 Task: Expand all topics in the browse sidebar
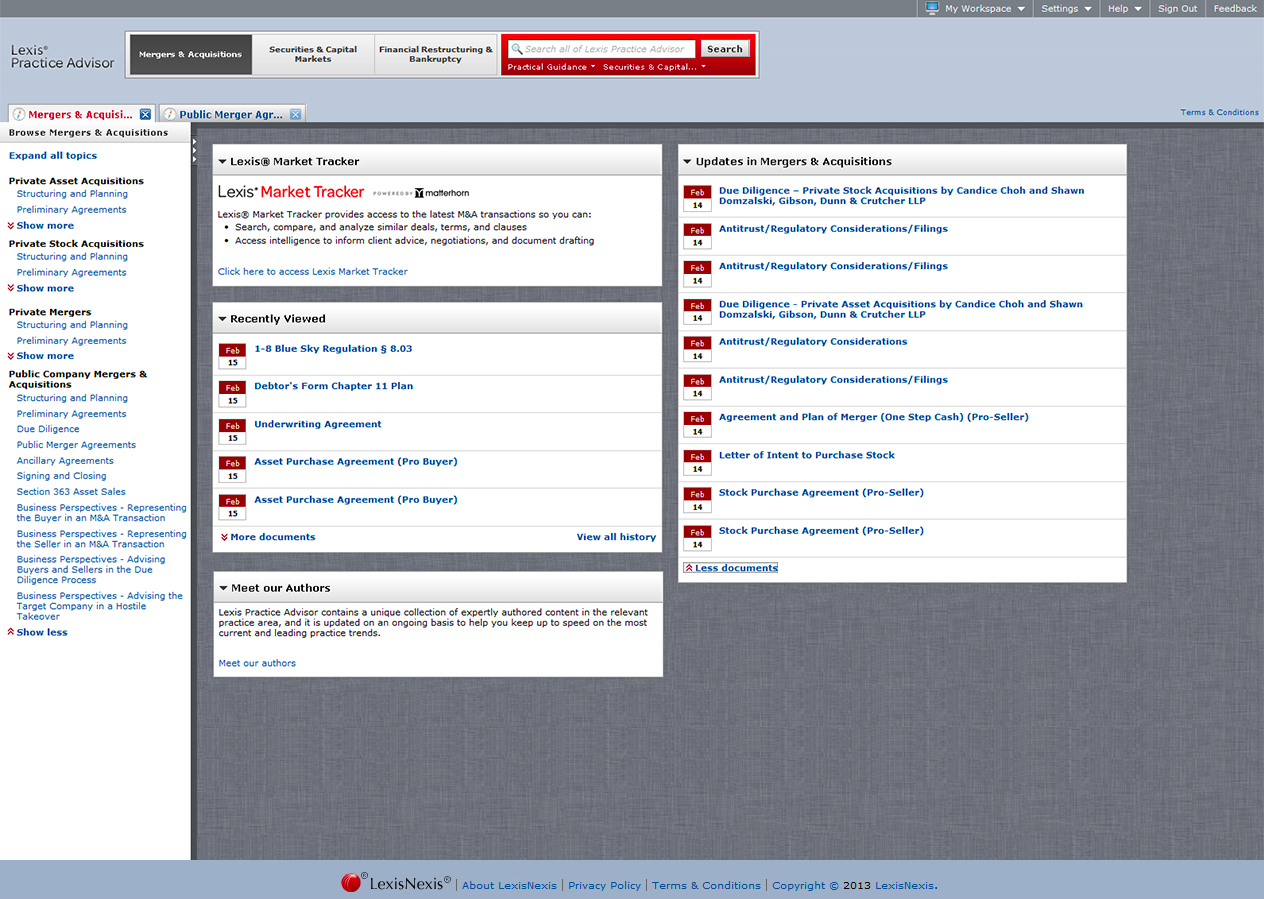53,156
